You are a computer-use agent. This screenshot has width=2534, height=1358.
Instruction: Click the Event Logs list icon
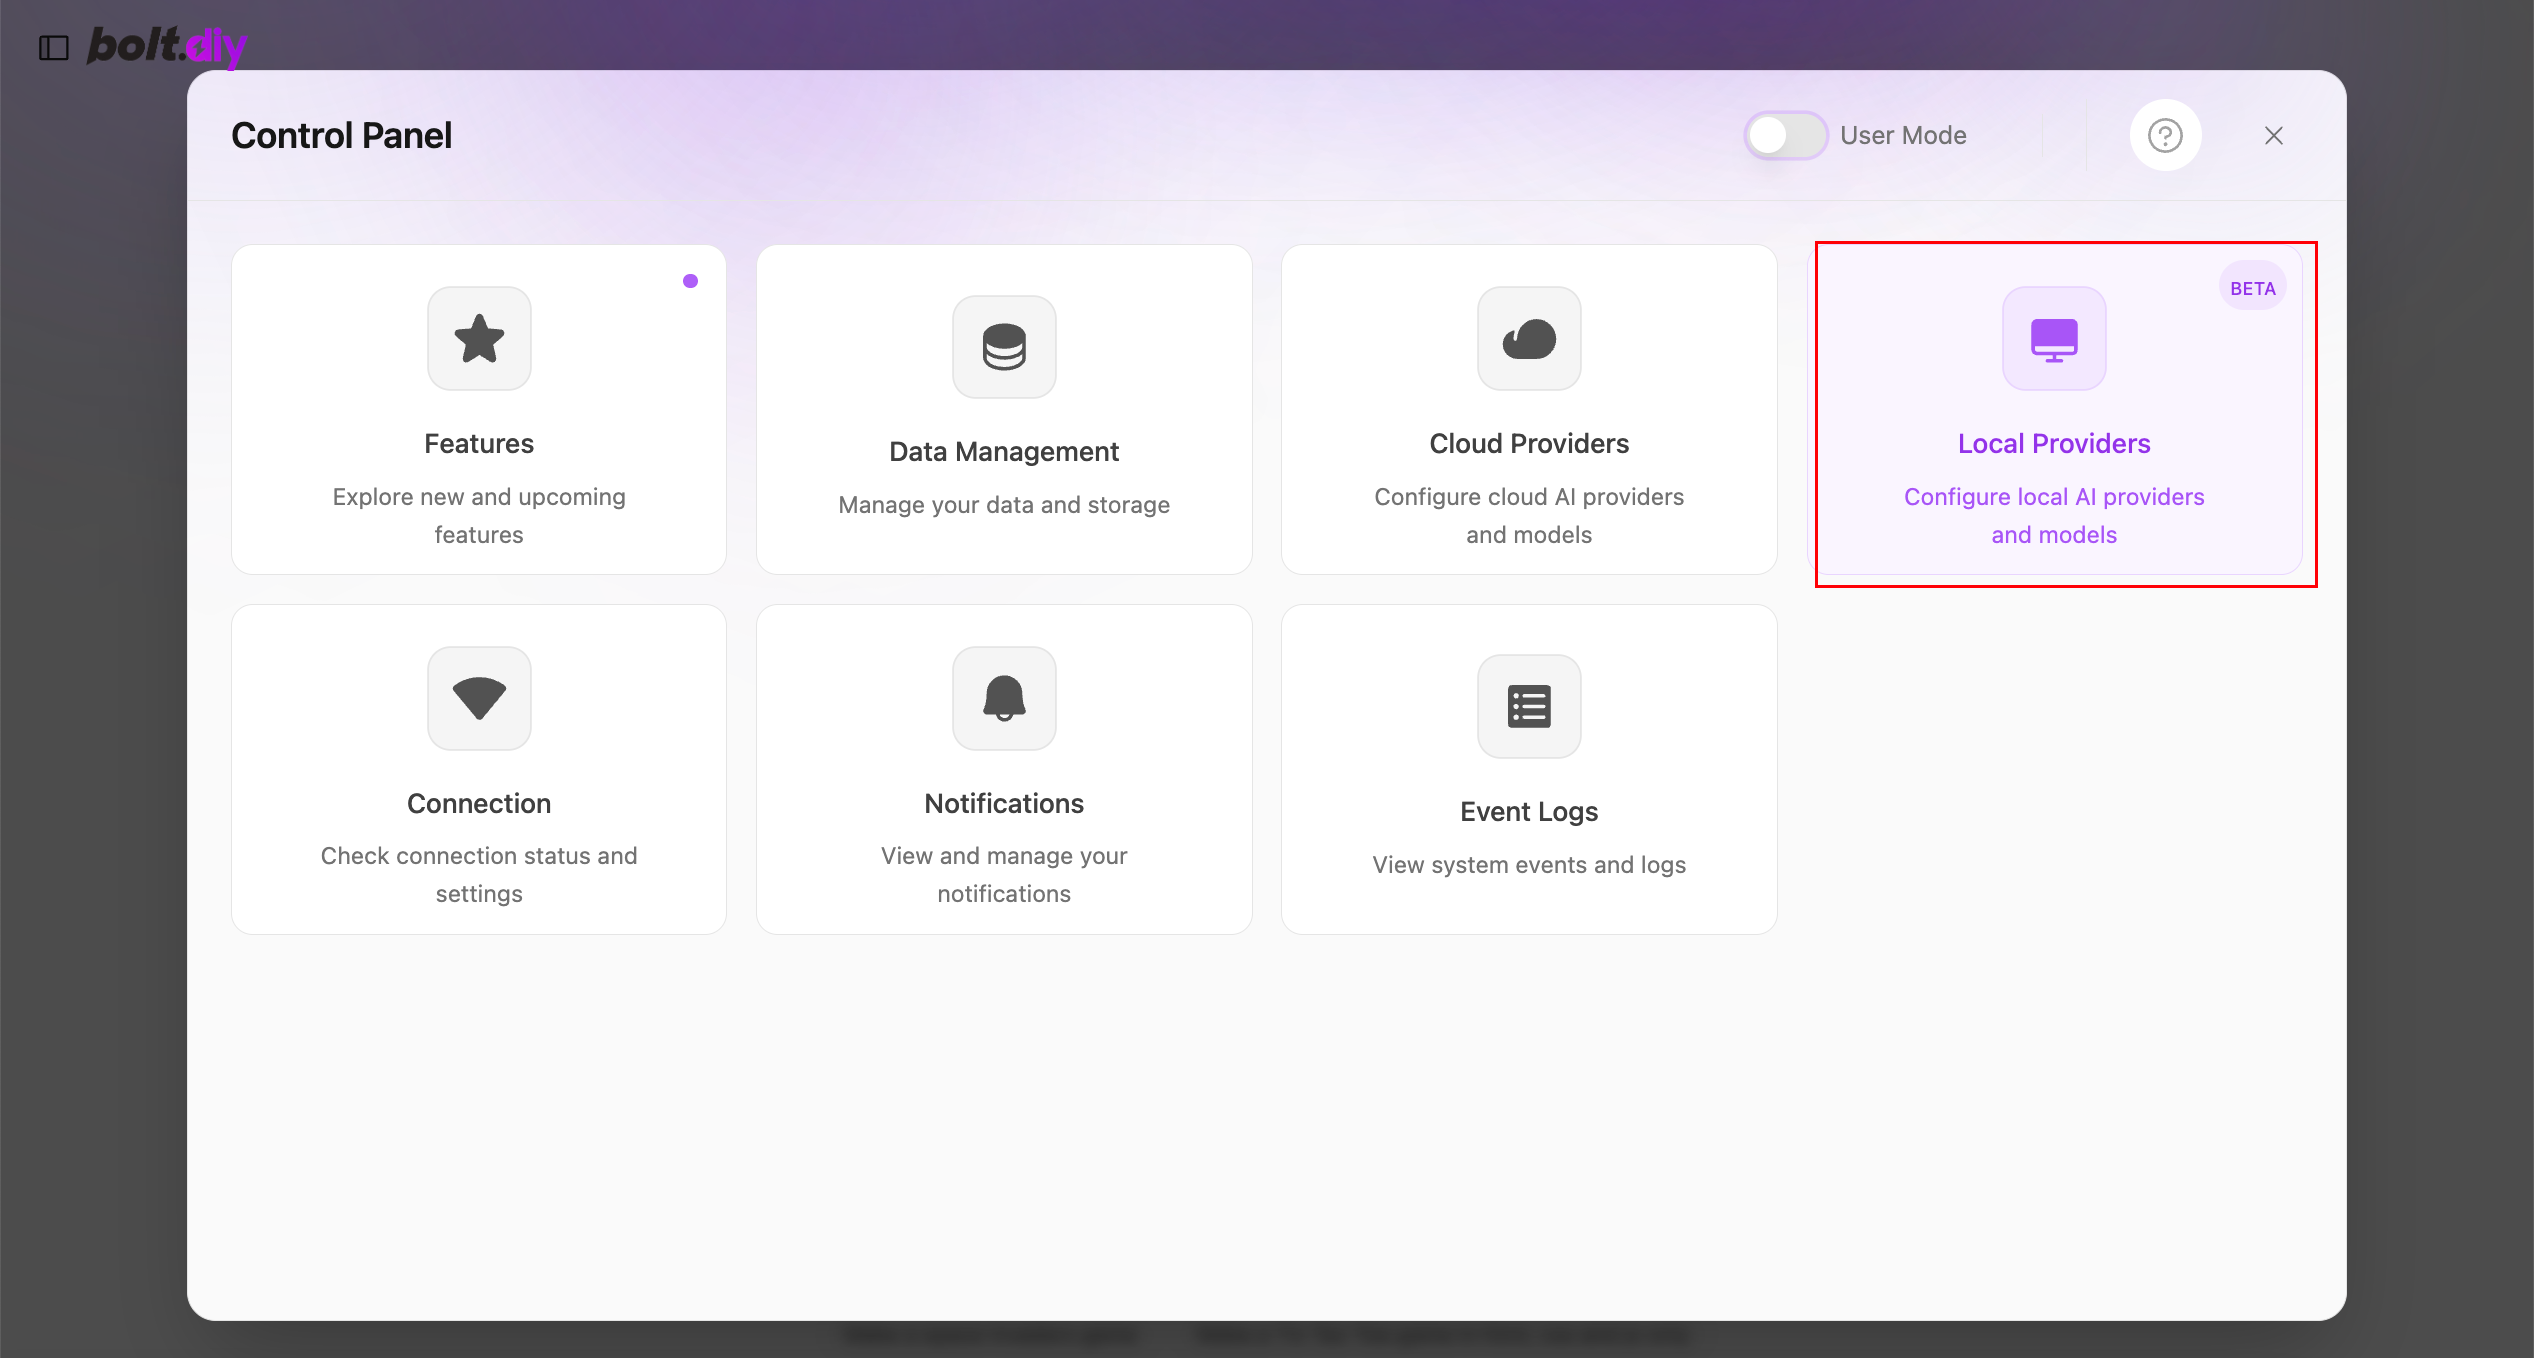coord(1529,707)
